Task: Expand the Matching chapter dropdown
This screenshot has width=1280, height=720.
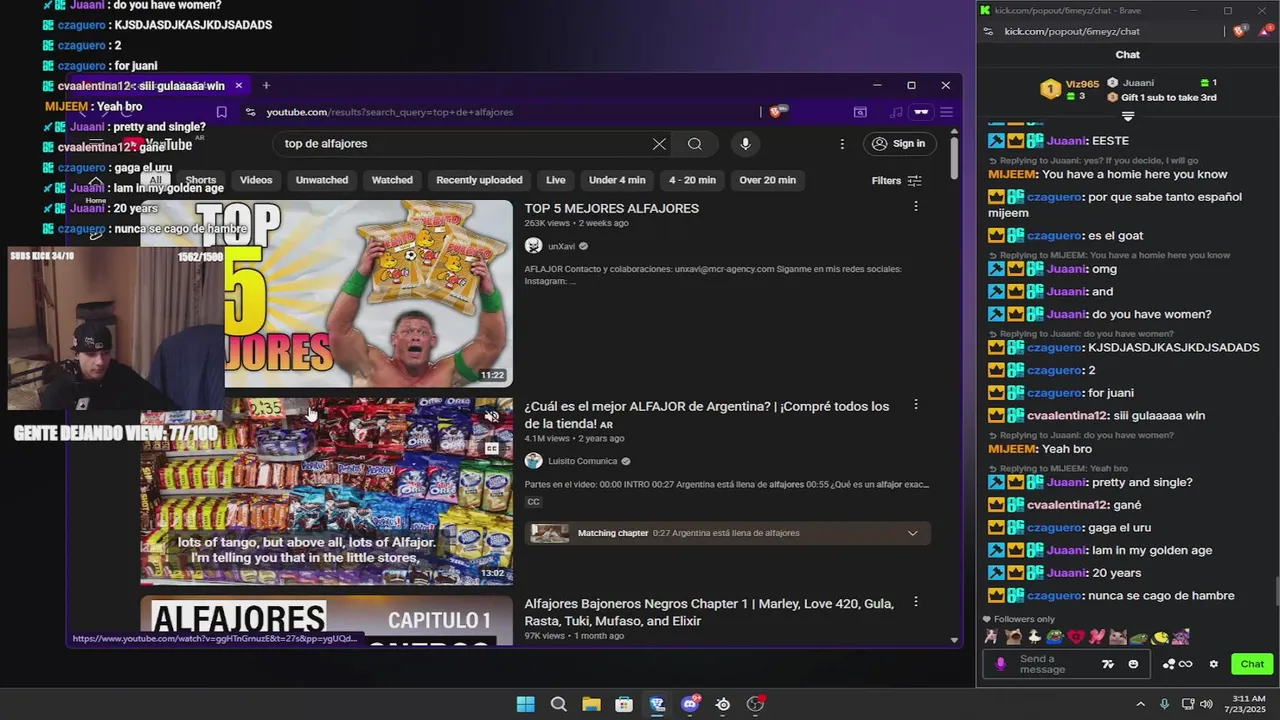Action: [912, 533]
